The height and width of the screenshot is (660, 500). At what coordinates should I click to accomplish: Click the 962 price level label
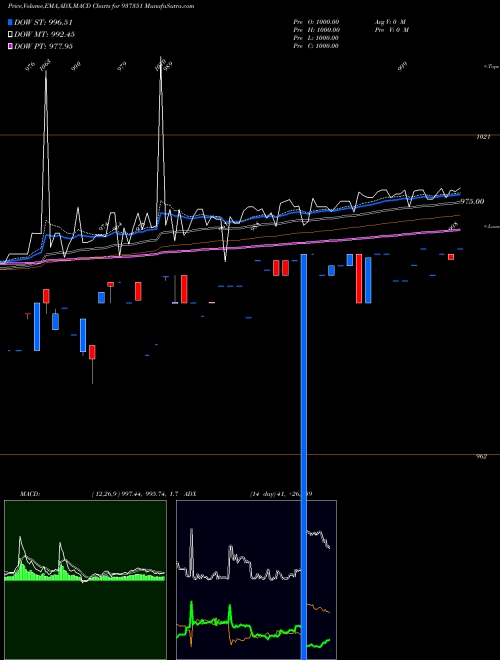pyautogui.click(x=481, y=457)
